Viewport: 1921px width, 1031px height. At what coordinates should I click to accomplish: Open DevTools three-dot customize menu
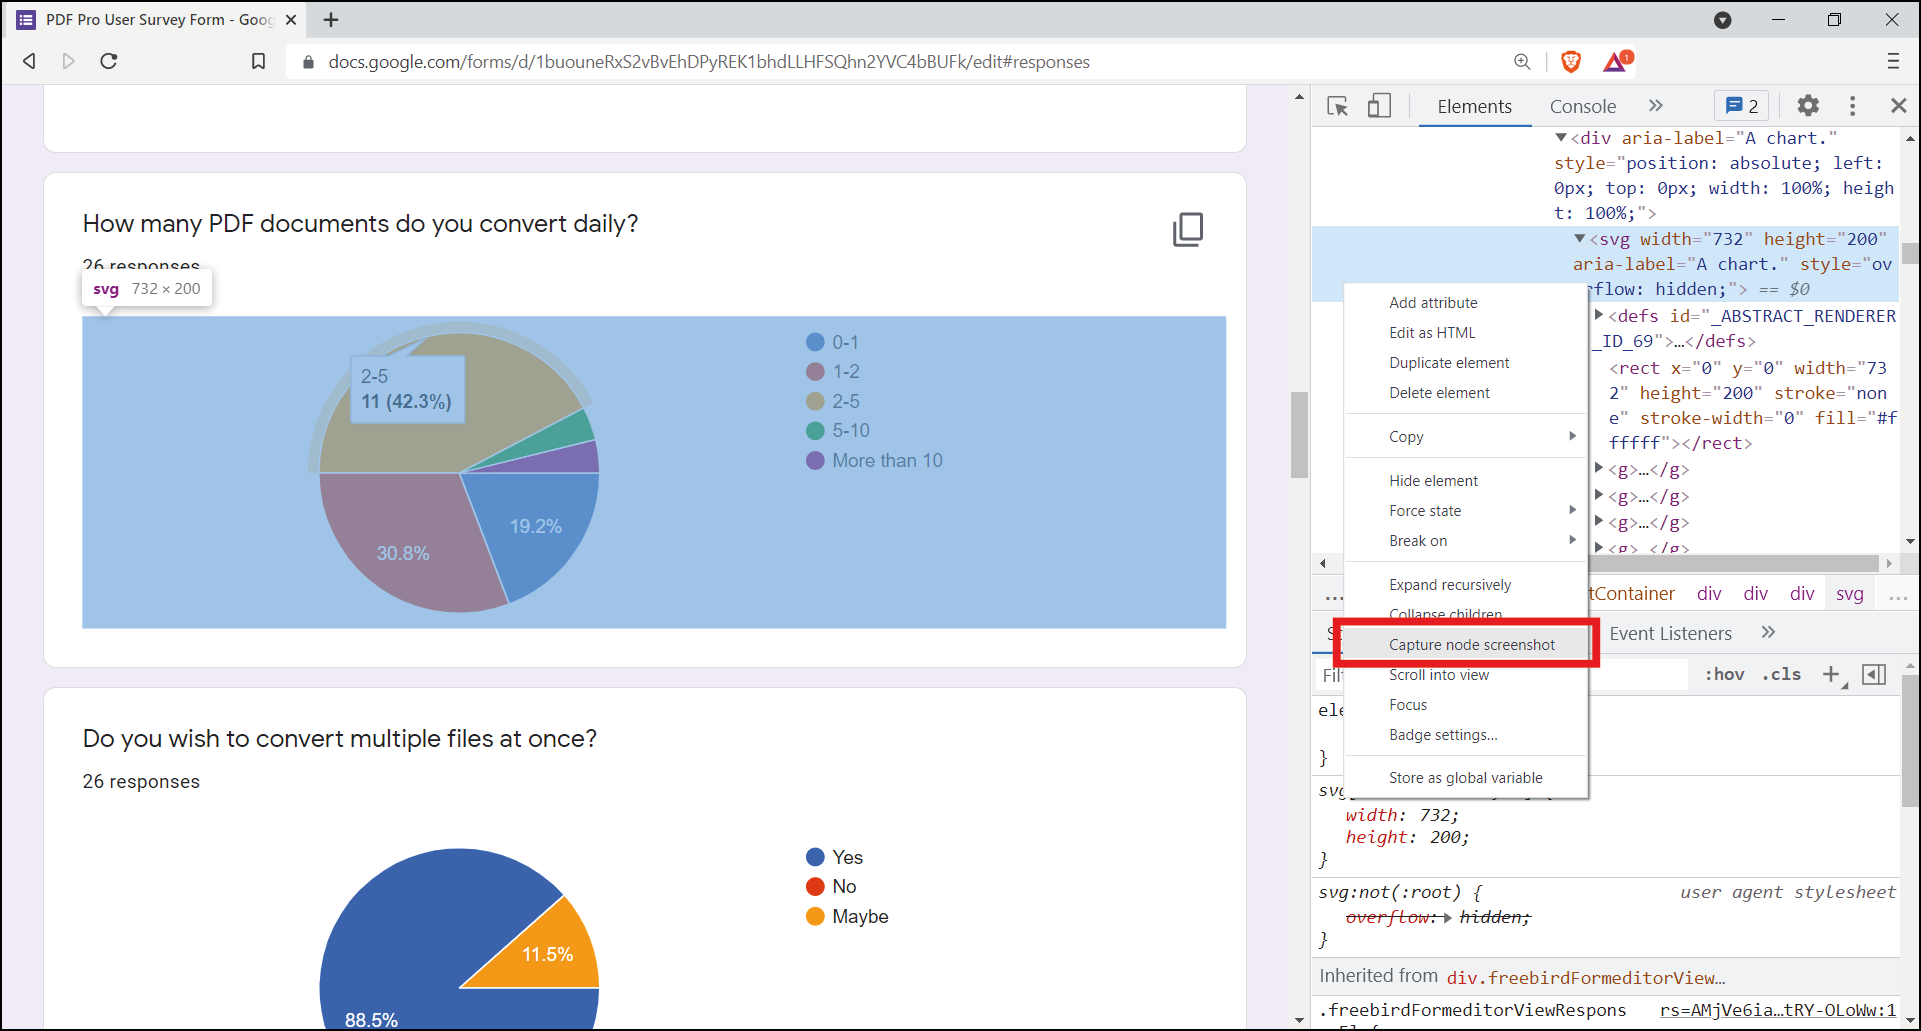pos(1852,106)
